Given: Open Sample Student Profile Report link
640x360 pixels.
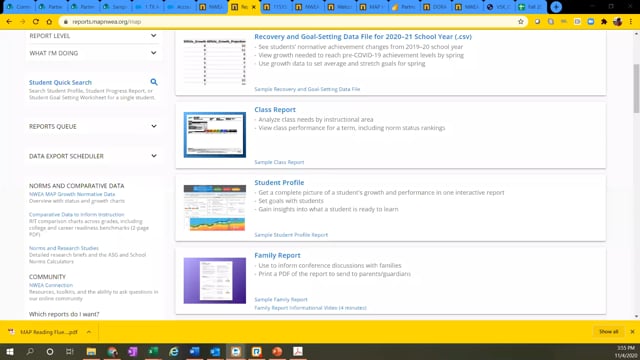Looking at the screenshot, I should [291, 235].
